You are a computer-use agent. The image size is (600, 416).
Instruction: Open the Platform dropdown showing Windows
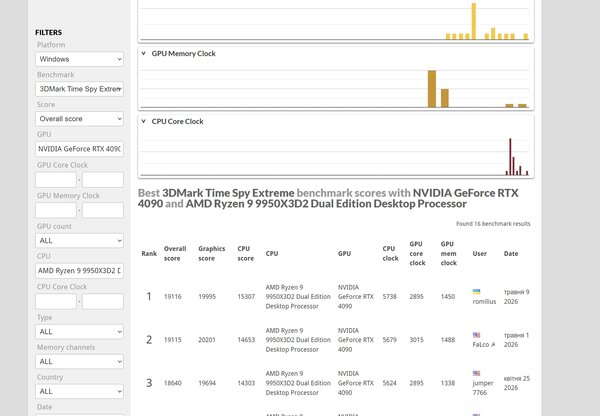[80, 59]
